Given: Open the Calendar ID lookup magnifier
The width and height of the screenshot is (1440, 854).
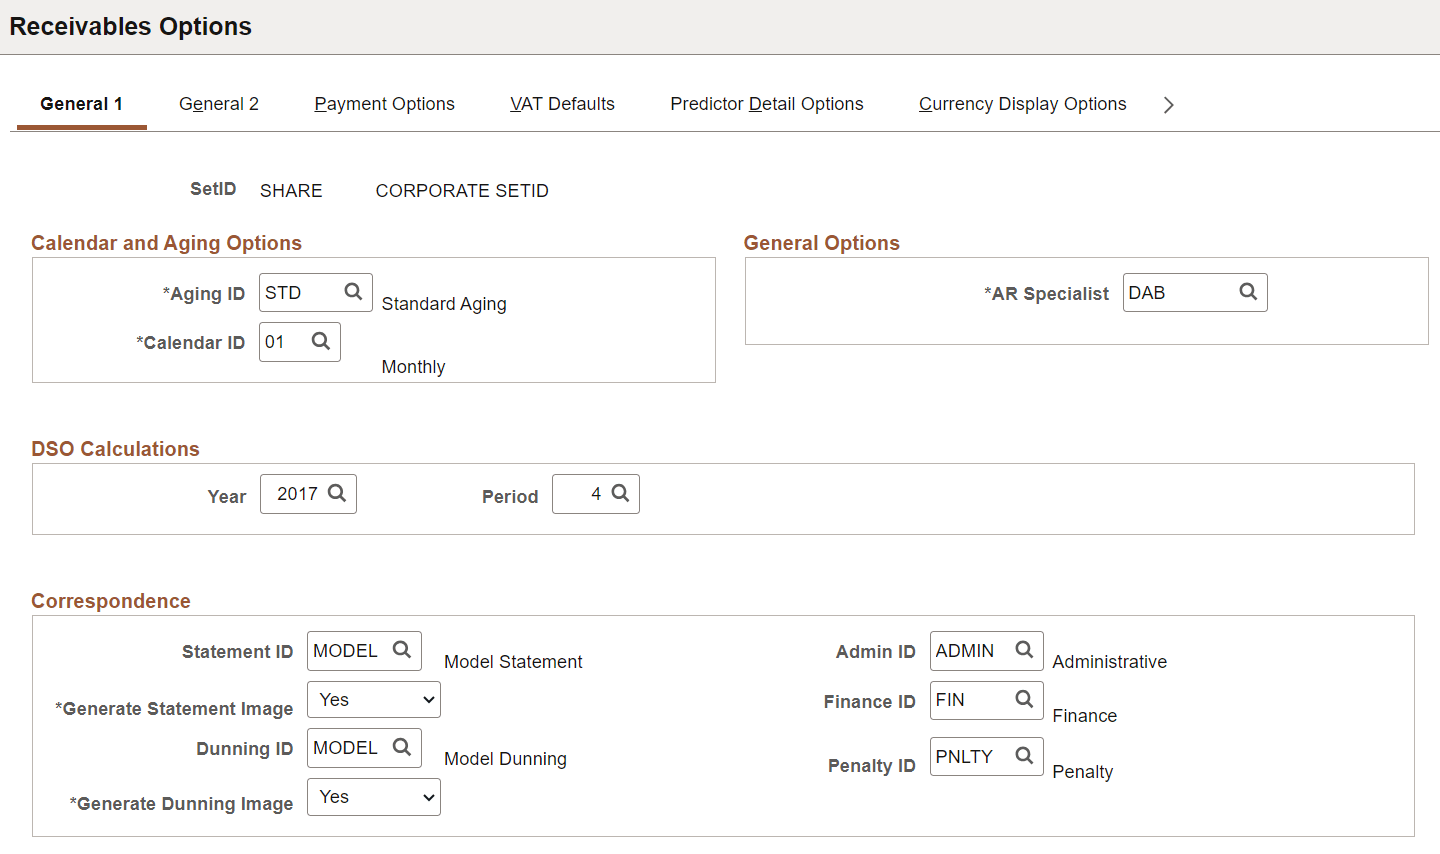Looking at the screenshot, I should pyautogui.click(x=321, y=341).
